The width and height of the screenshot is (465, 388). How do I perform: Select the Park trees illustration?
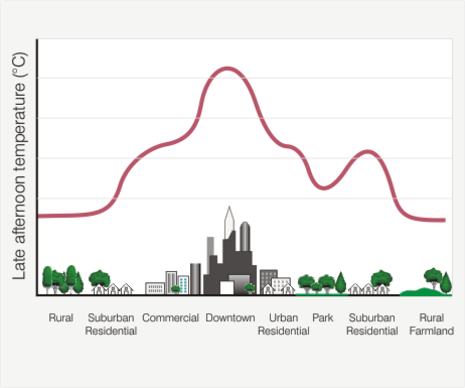[x=322, y=283]
